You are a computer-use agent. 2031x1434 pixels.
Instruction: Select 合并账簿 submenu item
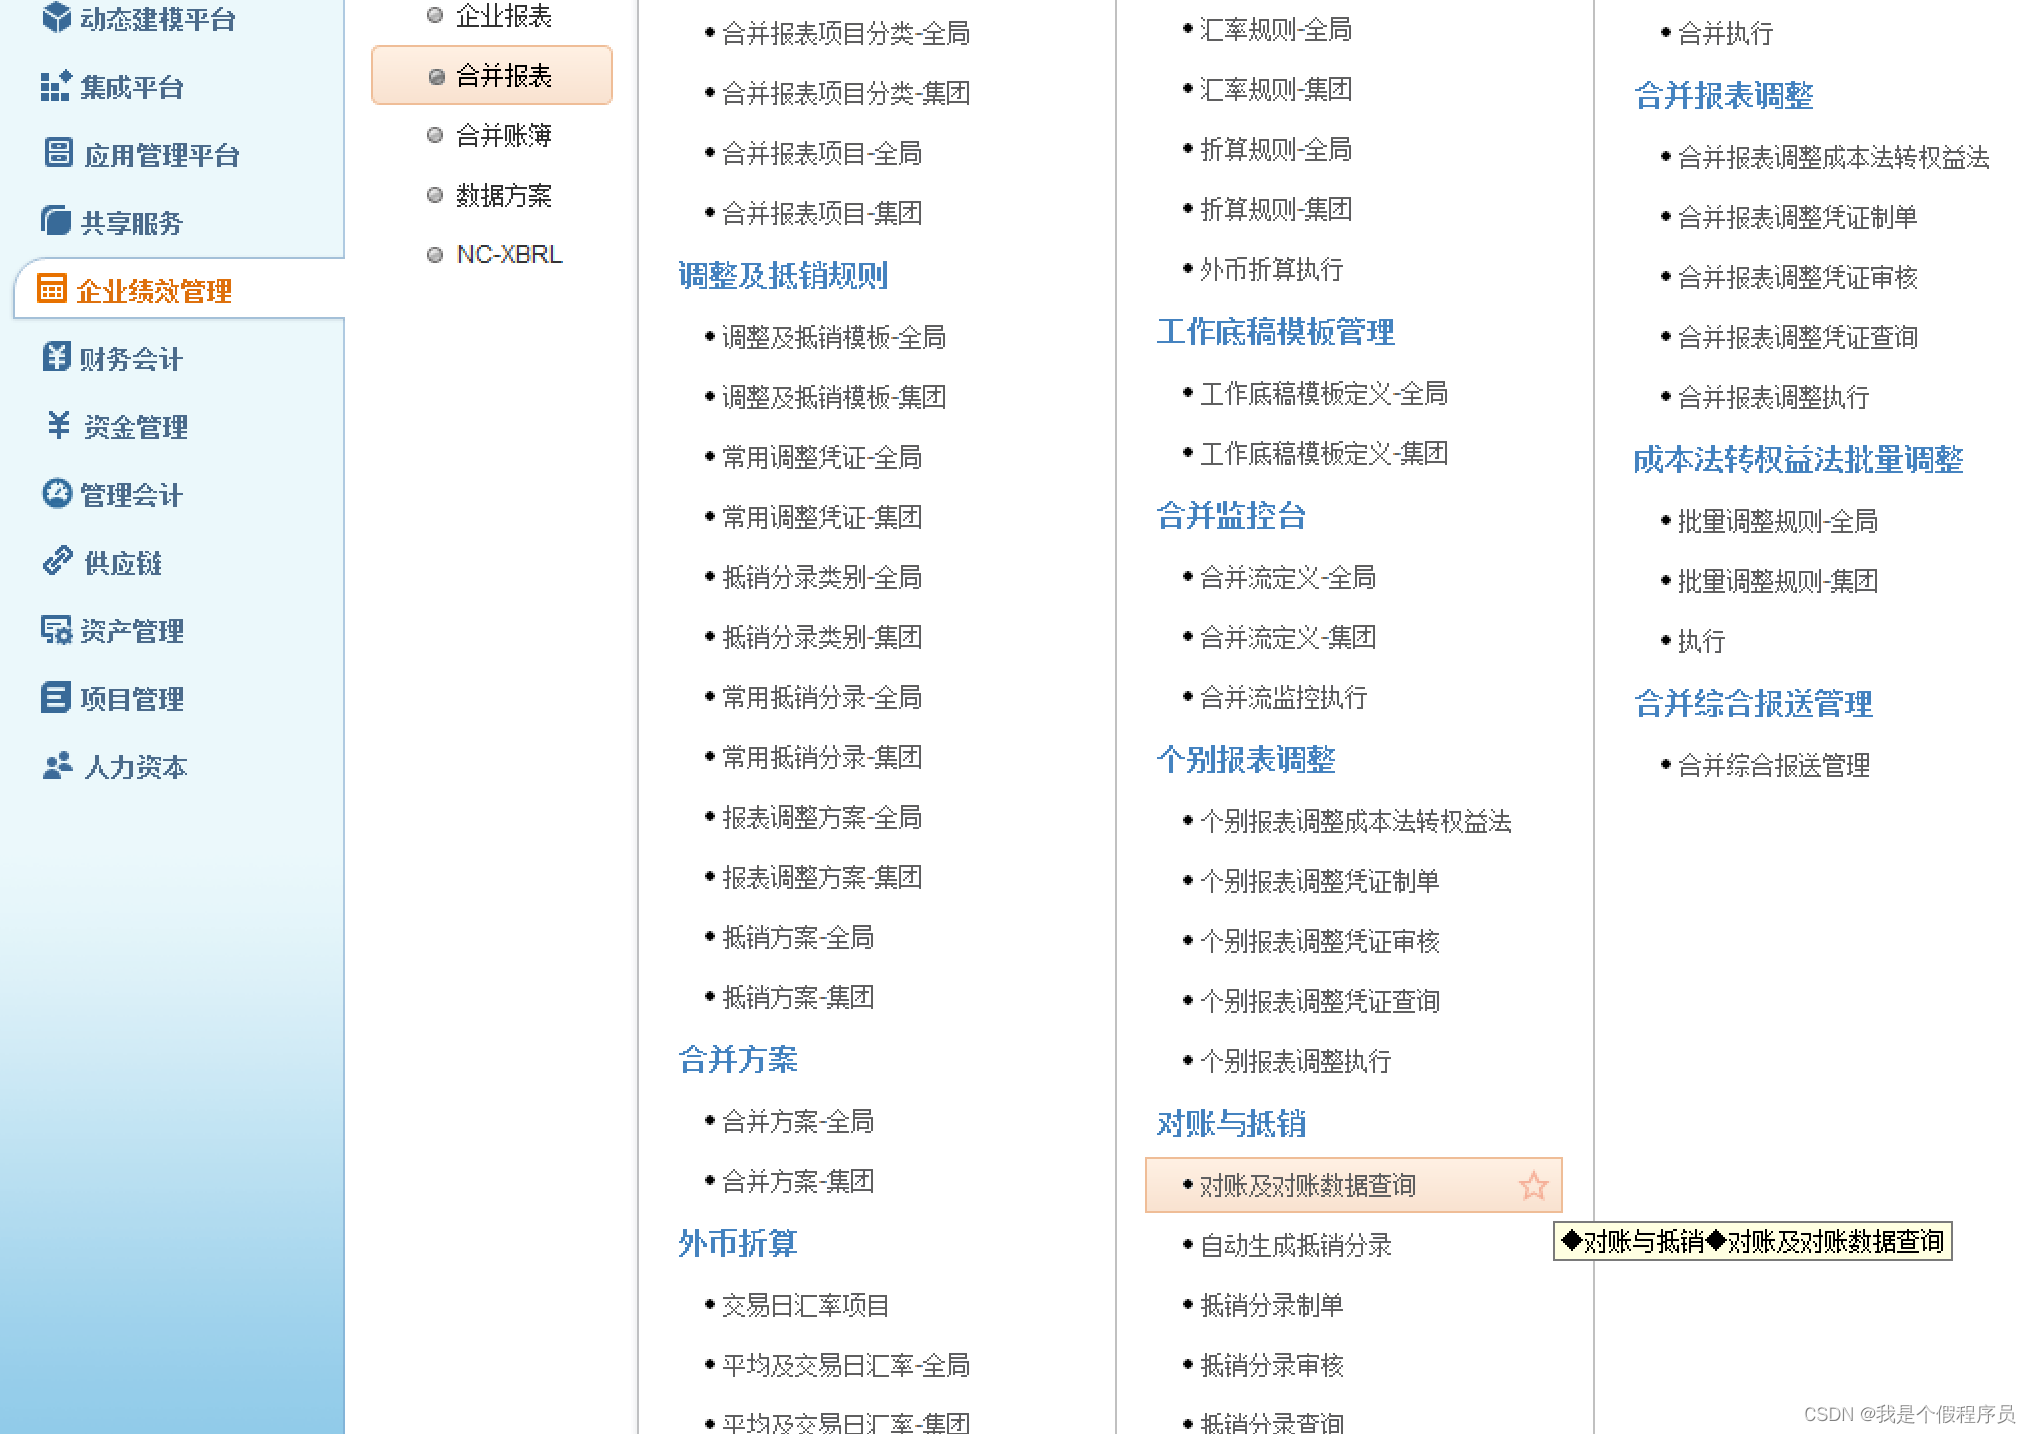[504, 135]
